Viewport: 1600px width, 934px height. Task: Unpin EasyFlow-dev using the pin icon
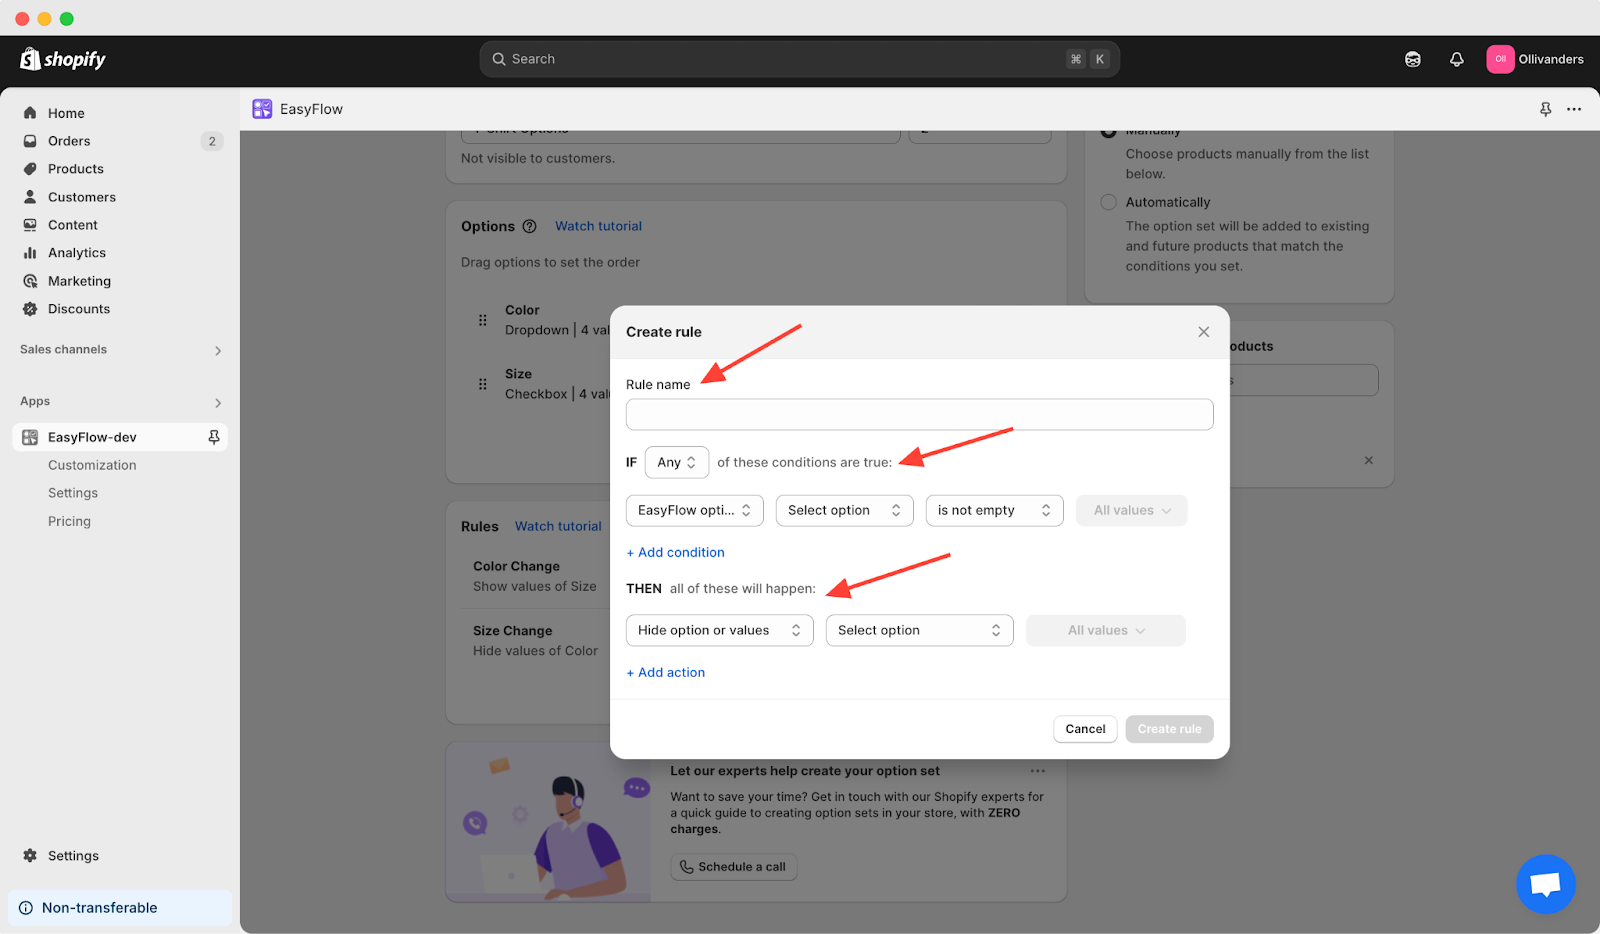pos(213,437)
